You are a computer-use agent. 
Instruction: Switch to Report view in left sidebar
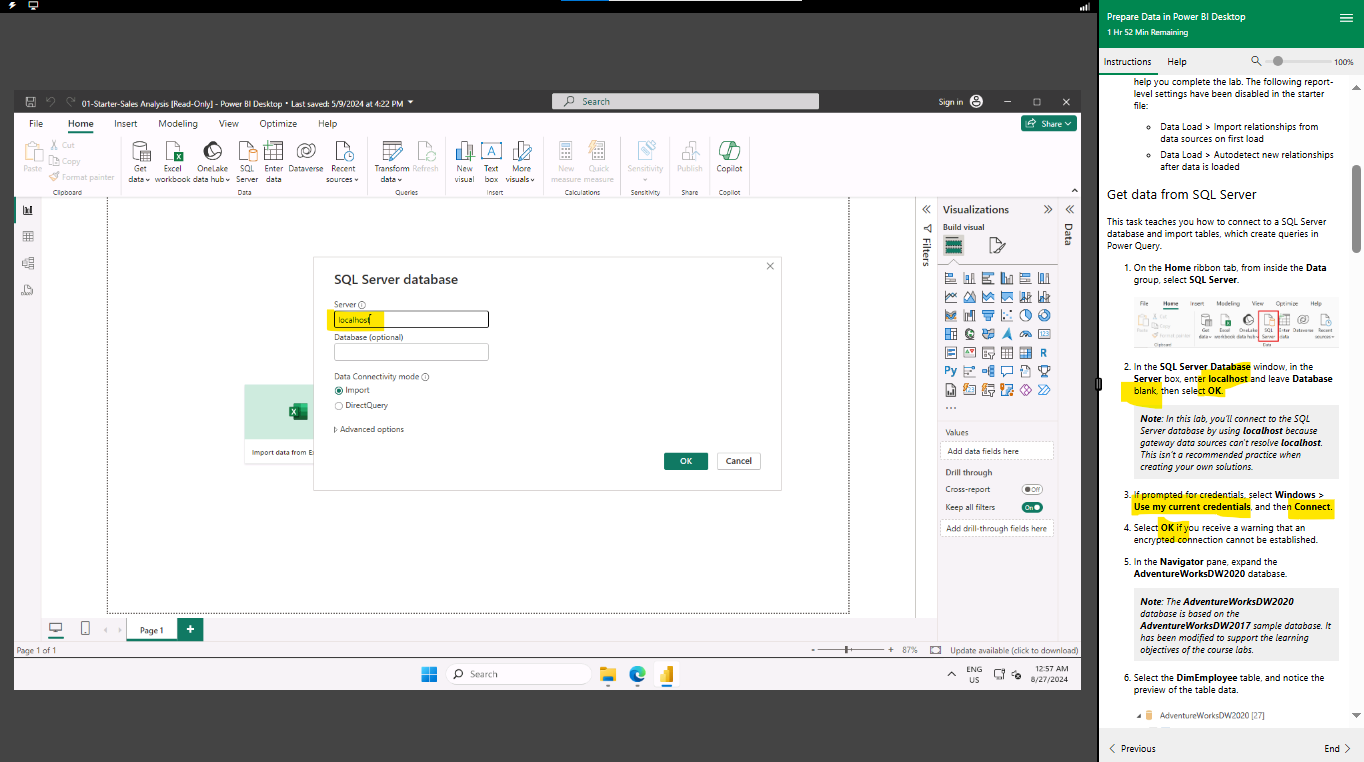(28, 210)
